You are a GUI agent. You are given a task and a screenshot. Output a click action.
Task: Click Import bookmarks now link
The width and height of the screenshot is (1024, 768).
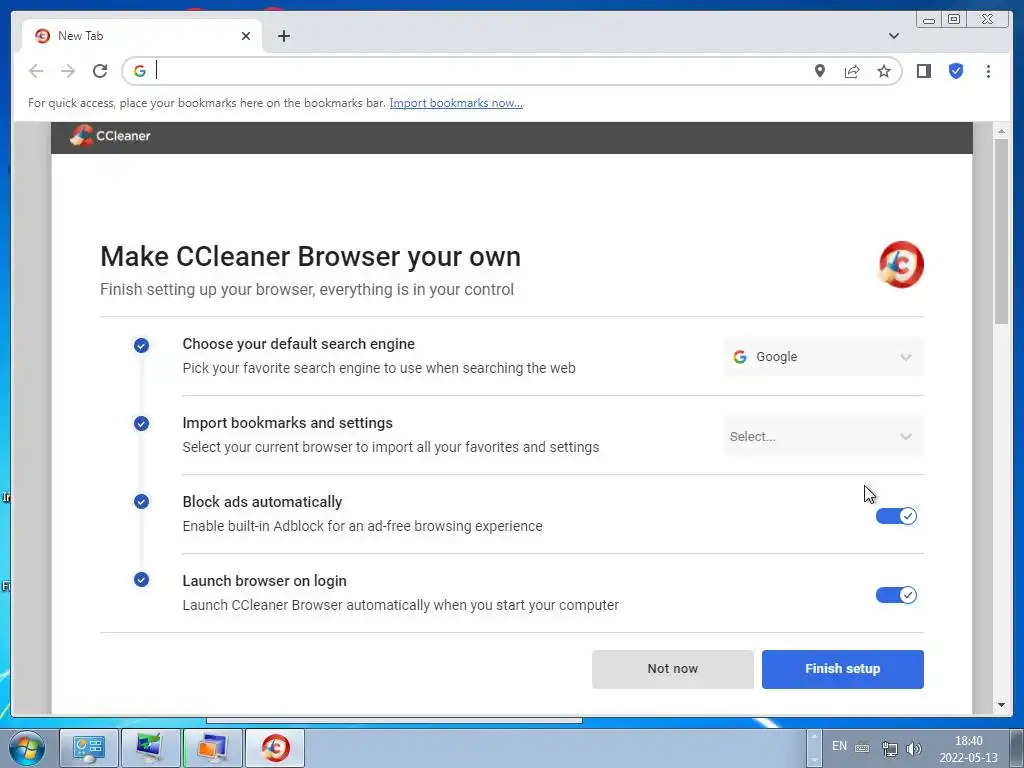coord(456,103)
